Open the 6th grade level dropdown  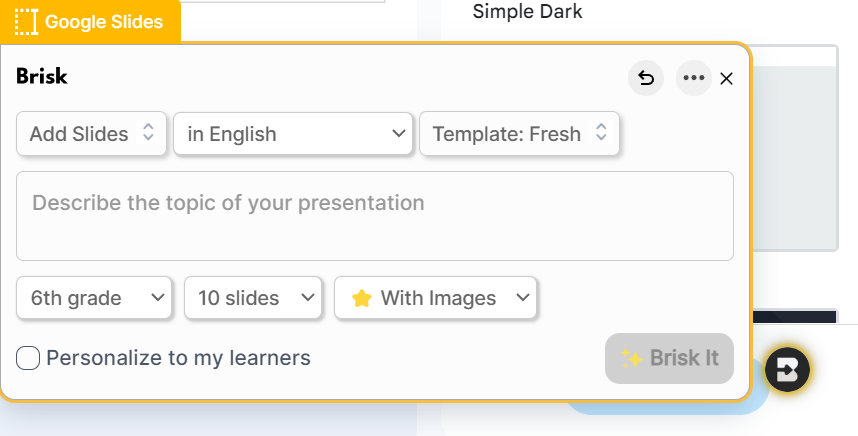click(96, 298)
